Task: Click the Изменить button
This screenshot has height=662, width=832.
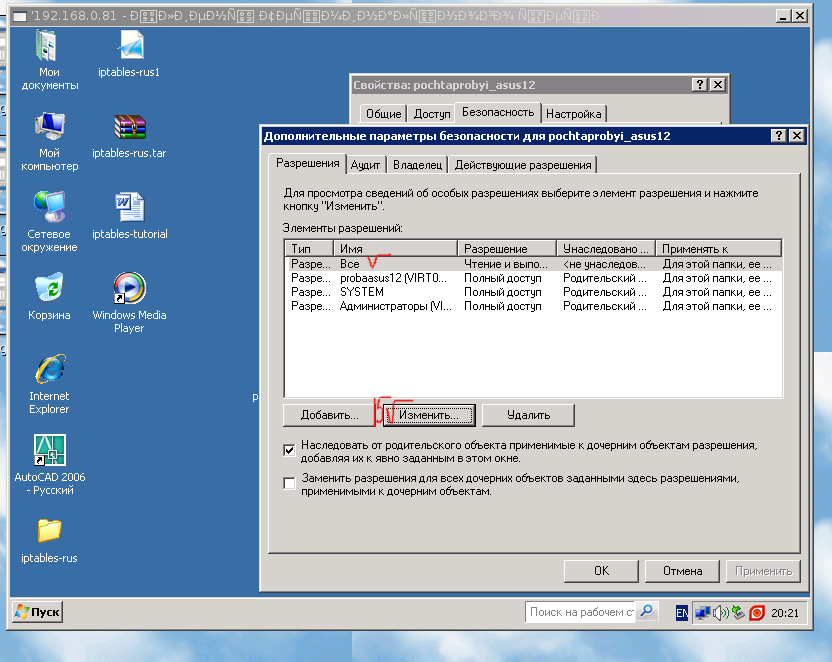Action: click(429, 414)
